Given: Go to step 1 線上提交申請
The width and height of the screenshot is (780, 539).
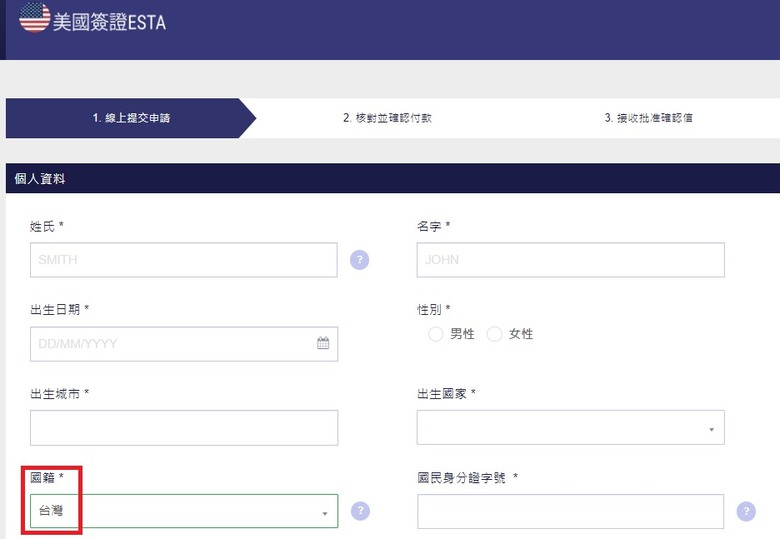Looking at the screenshot, I should tap(131, 118).
